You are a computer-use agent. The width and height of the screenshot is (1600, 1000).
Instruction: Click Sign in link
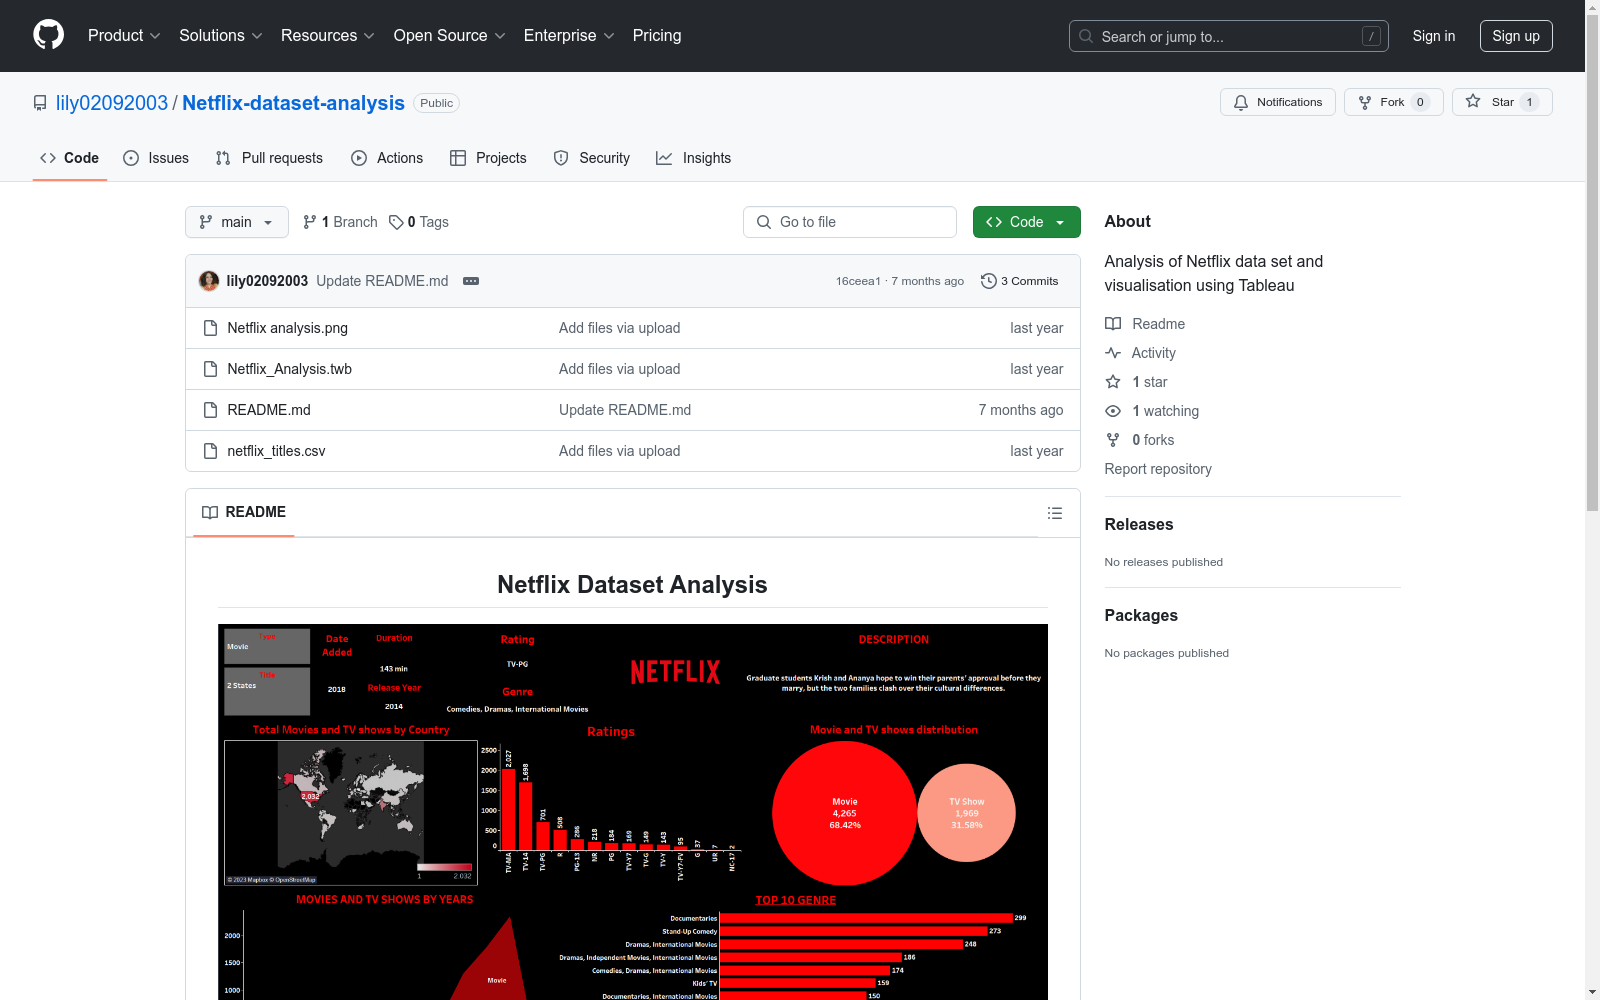(x=1433, y=36)
